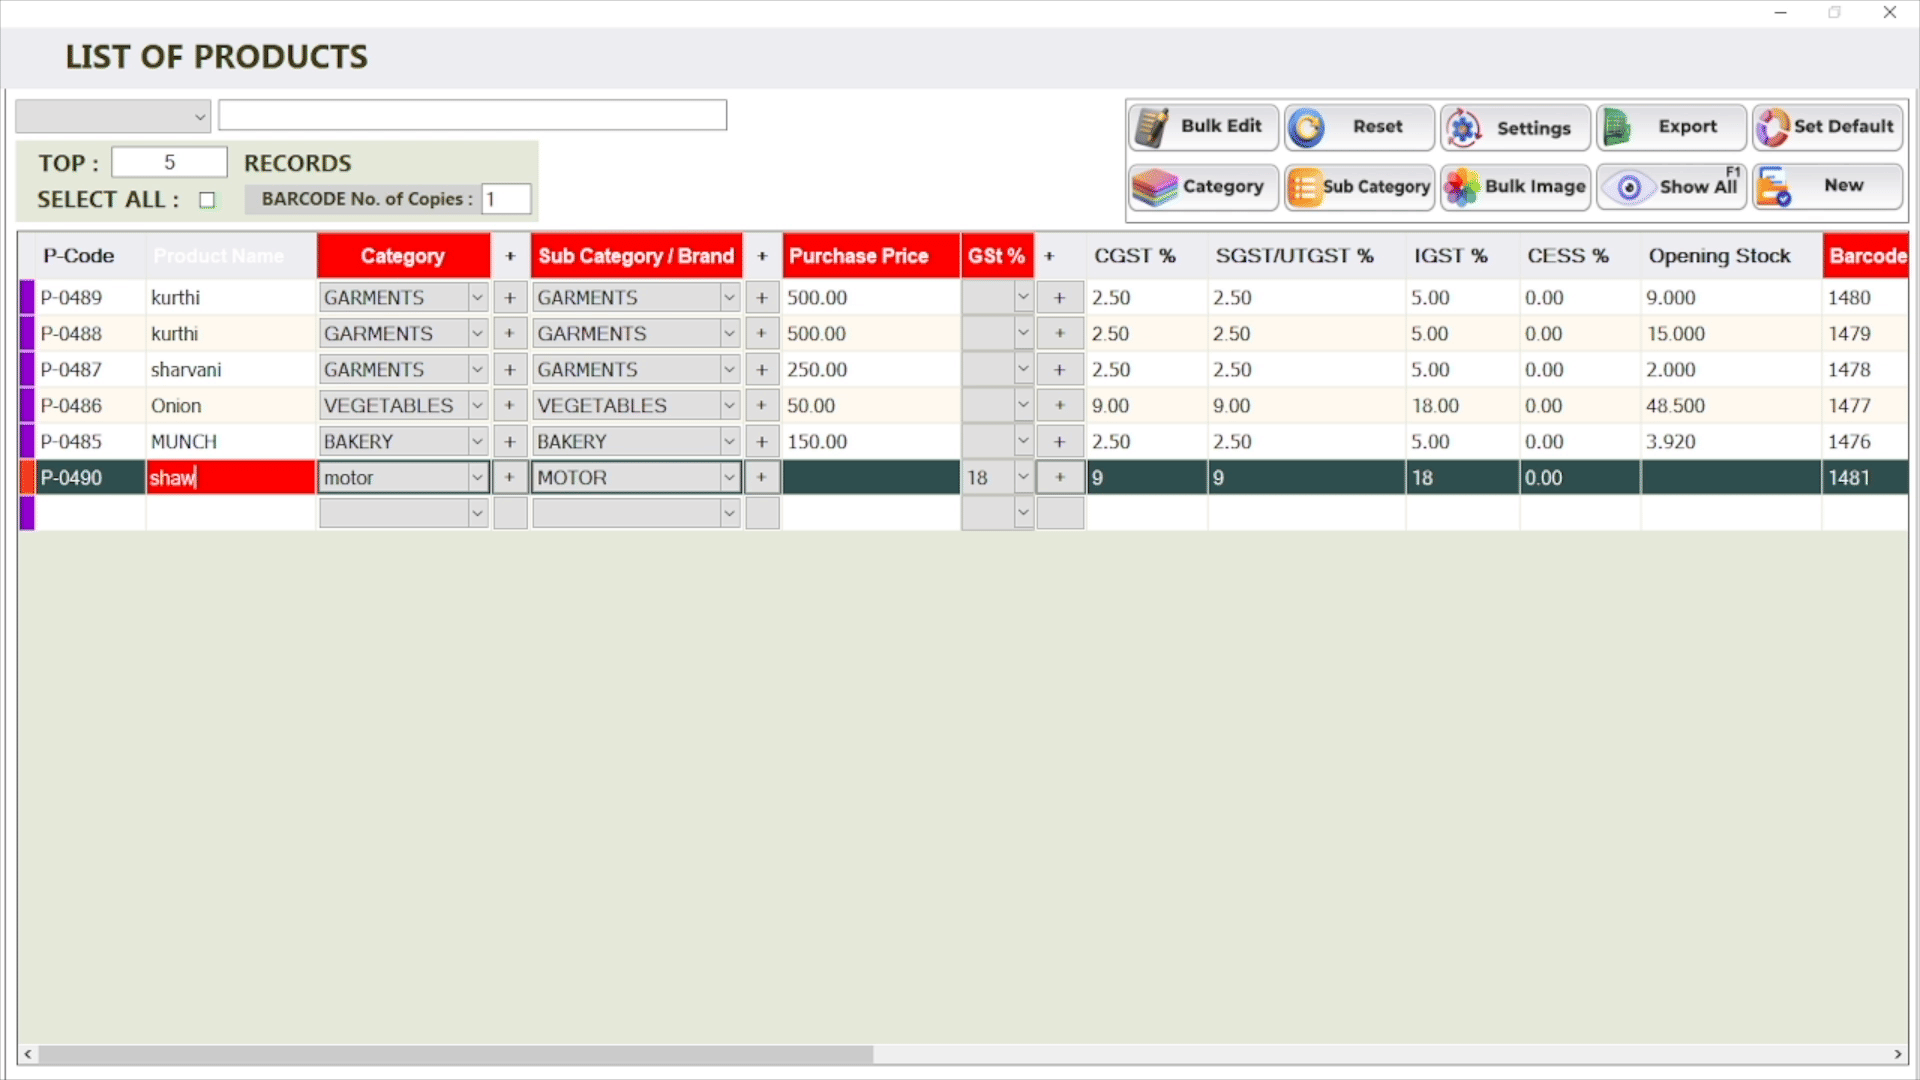Open Category via stacked layers icon
The height and width of the screenshot is (1080, 1920).
(x=1154, y=187)
